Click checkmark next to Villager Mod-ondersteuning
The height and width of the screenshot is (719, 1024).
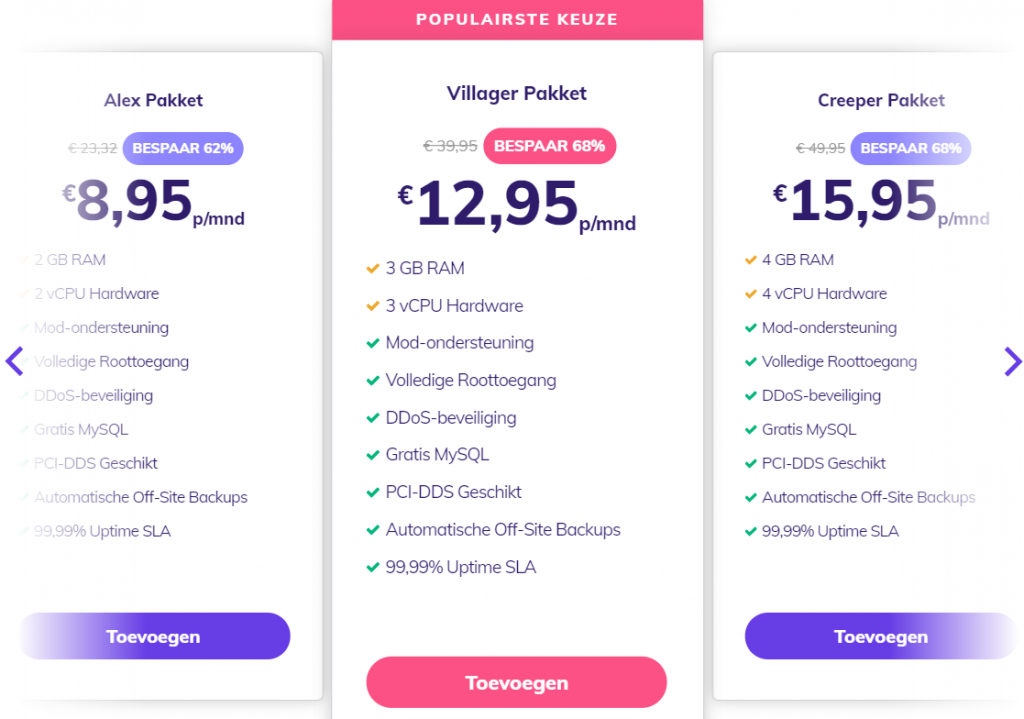(373, 343)
